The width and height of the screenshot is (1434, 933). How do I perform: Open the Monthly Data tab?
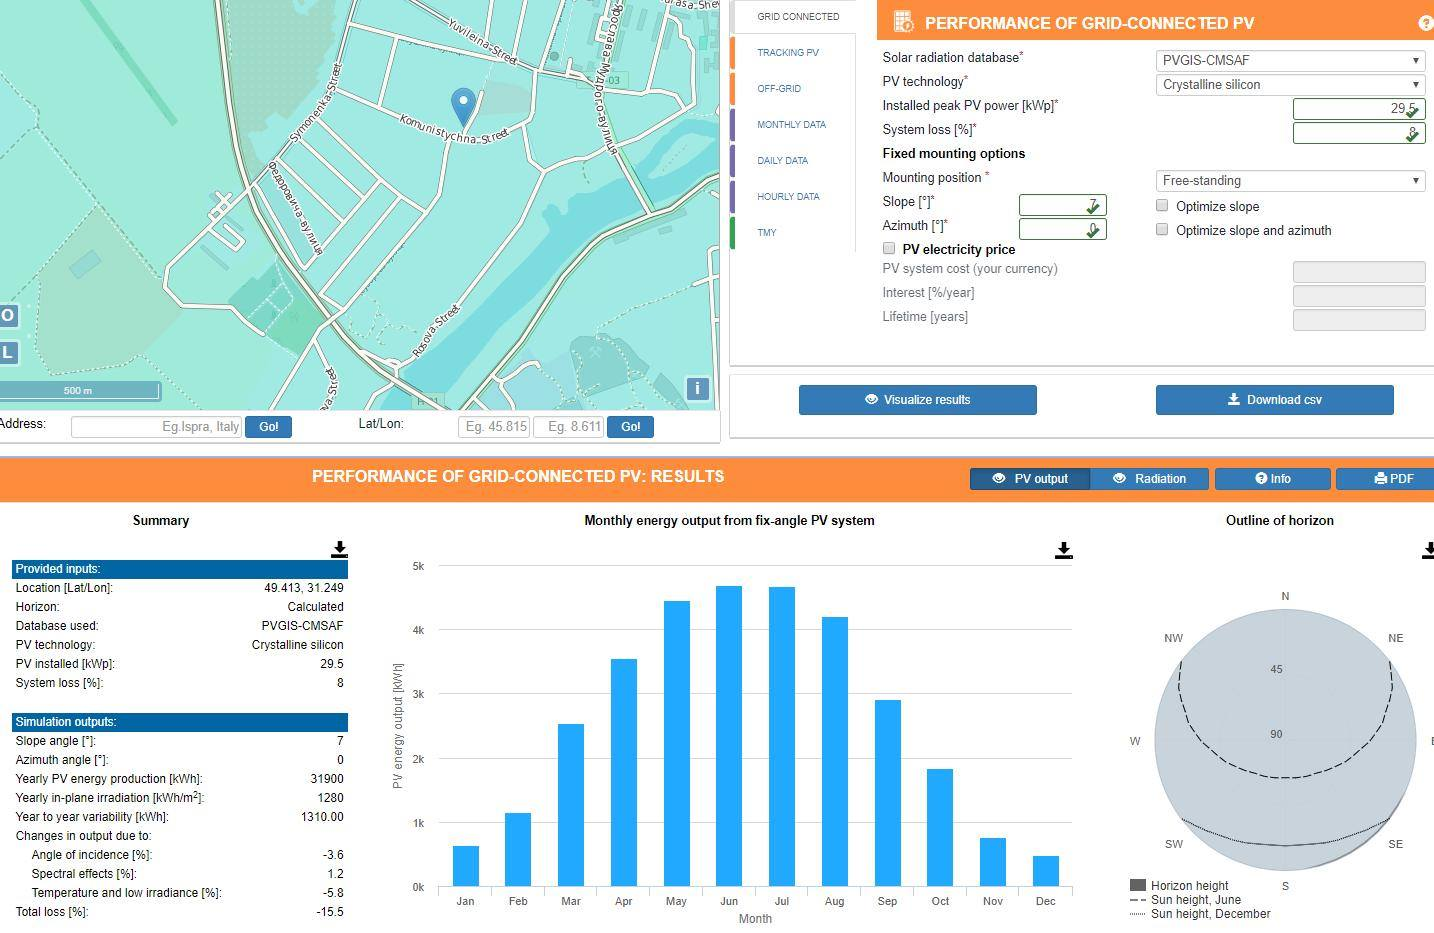coord(791,125)
